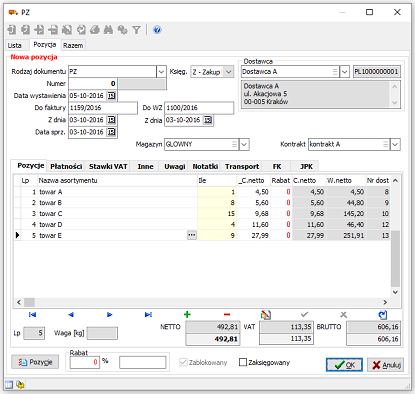
Task: Select the row towar C
Action: tap(202, 213)
